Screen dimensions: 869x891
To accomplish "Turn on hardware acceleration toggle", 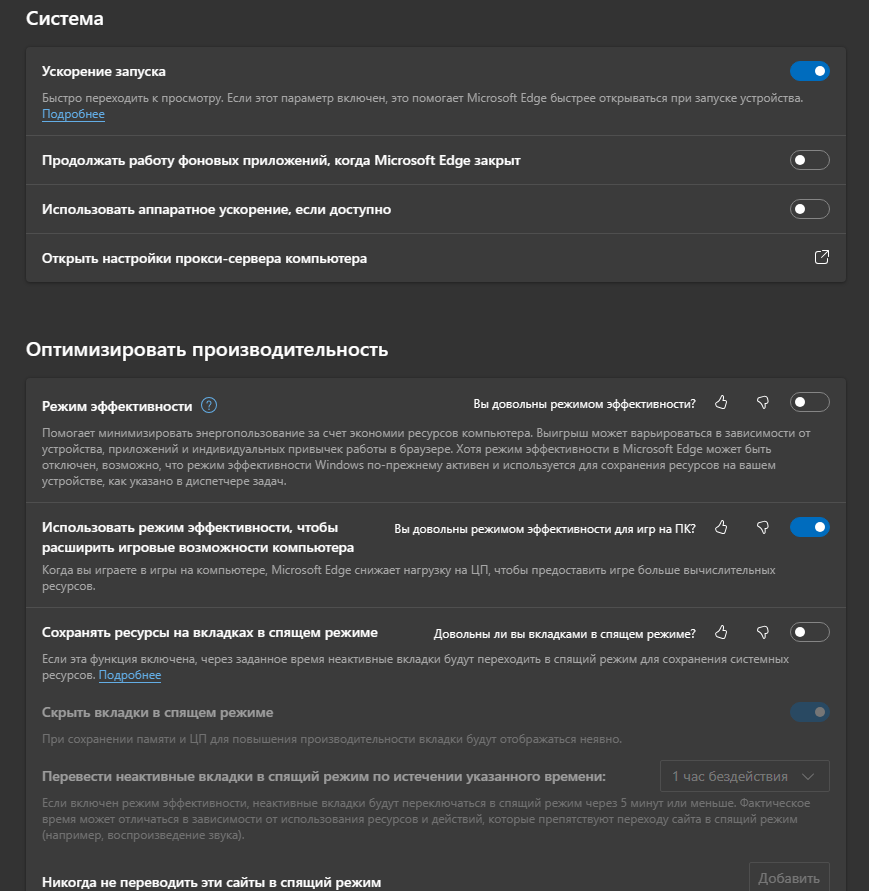I will (x=809, y=209).
